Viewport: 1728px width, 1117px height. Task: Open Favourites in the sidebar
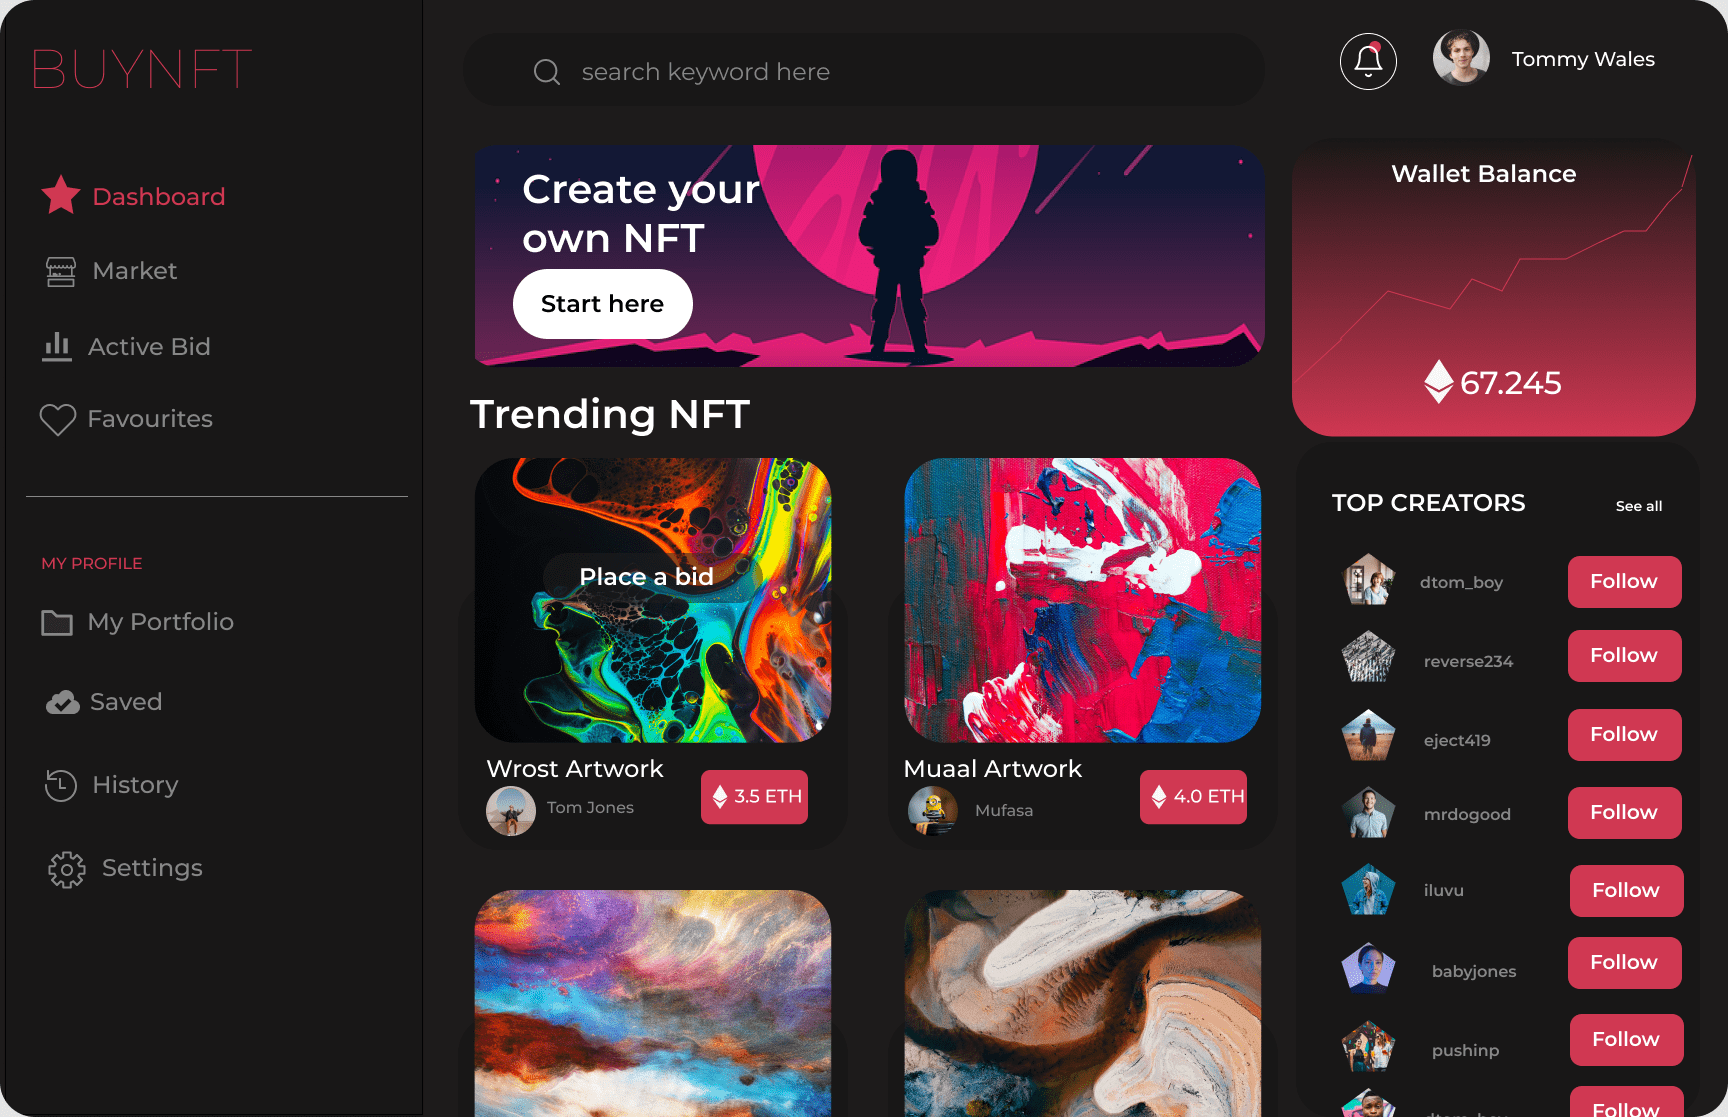[127, 419]
